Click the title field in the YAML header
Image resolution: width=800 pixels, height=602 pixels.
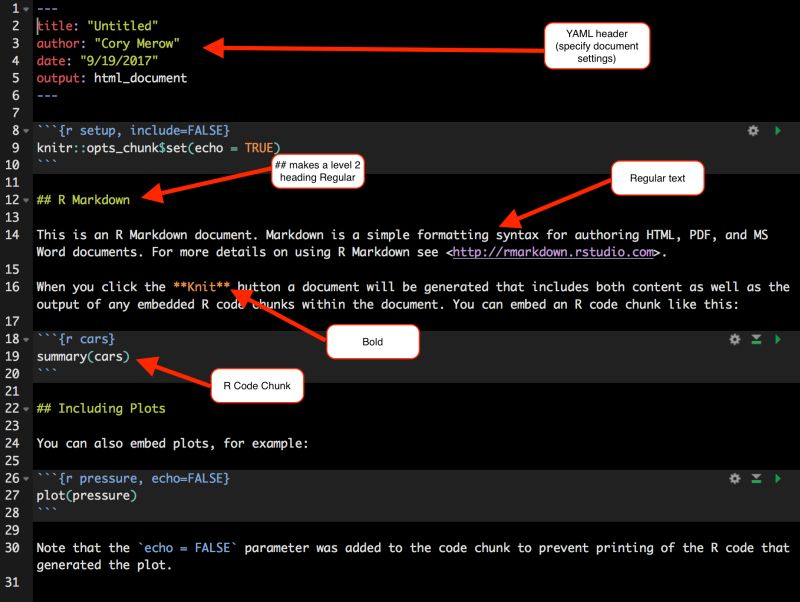click(95, 24)
